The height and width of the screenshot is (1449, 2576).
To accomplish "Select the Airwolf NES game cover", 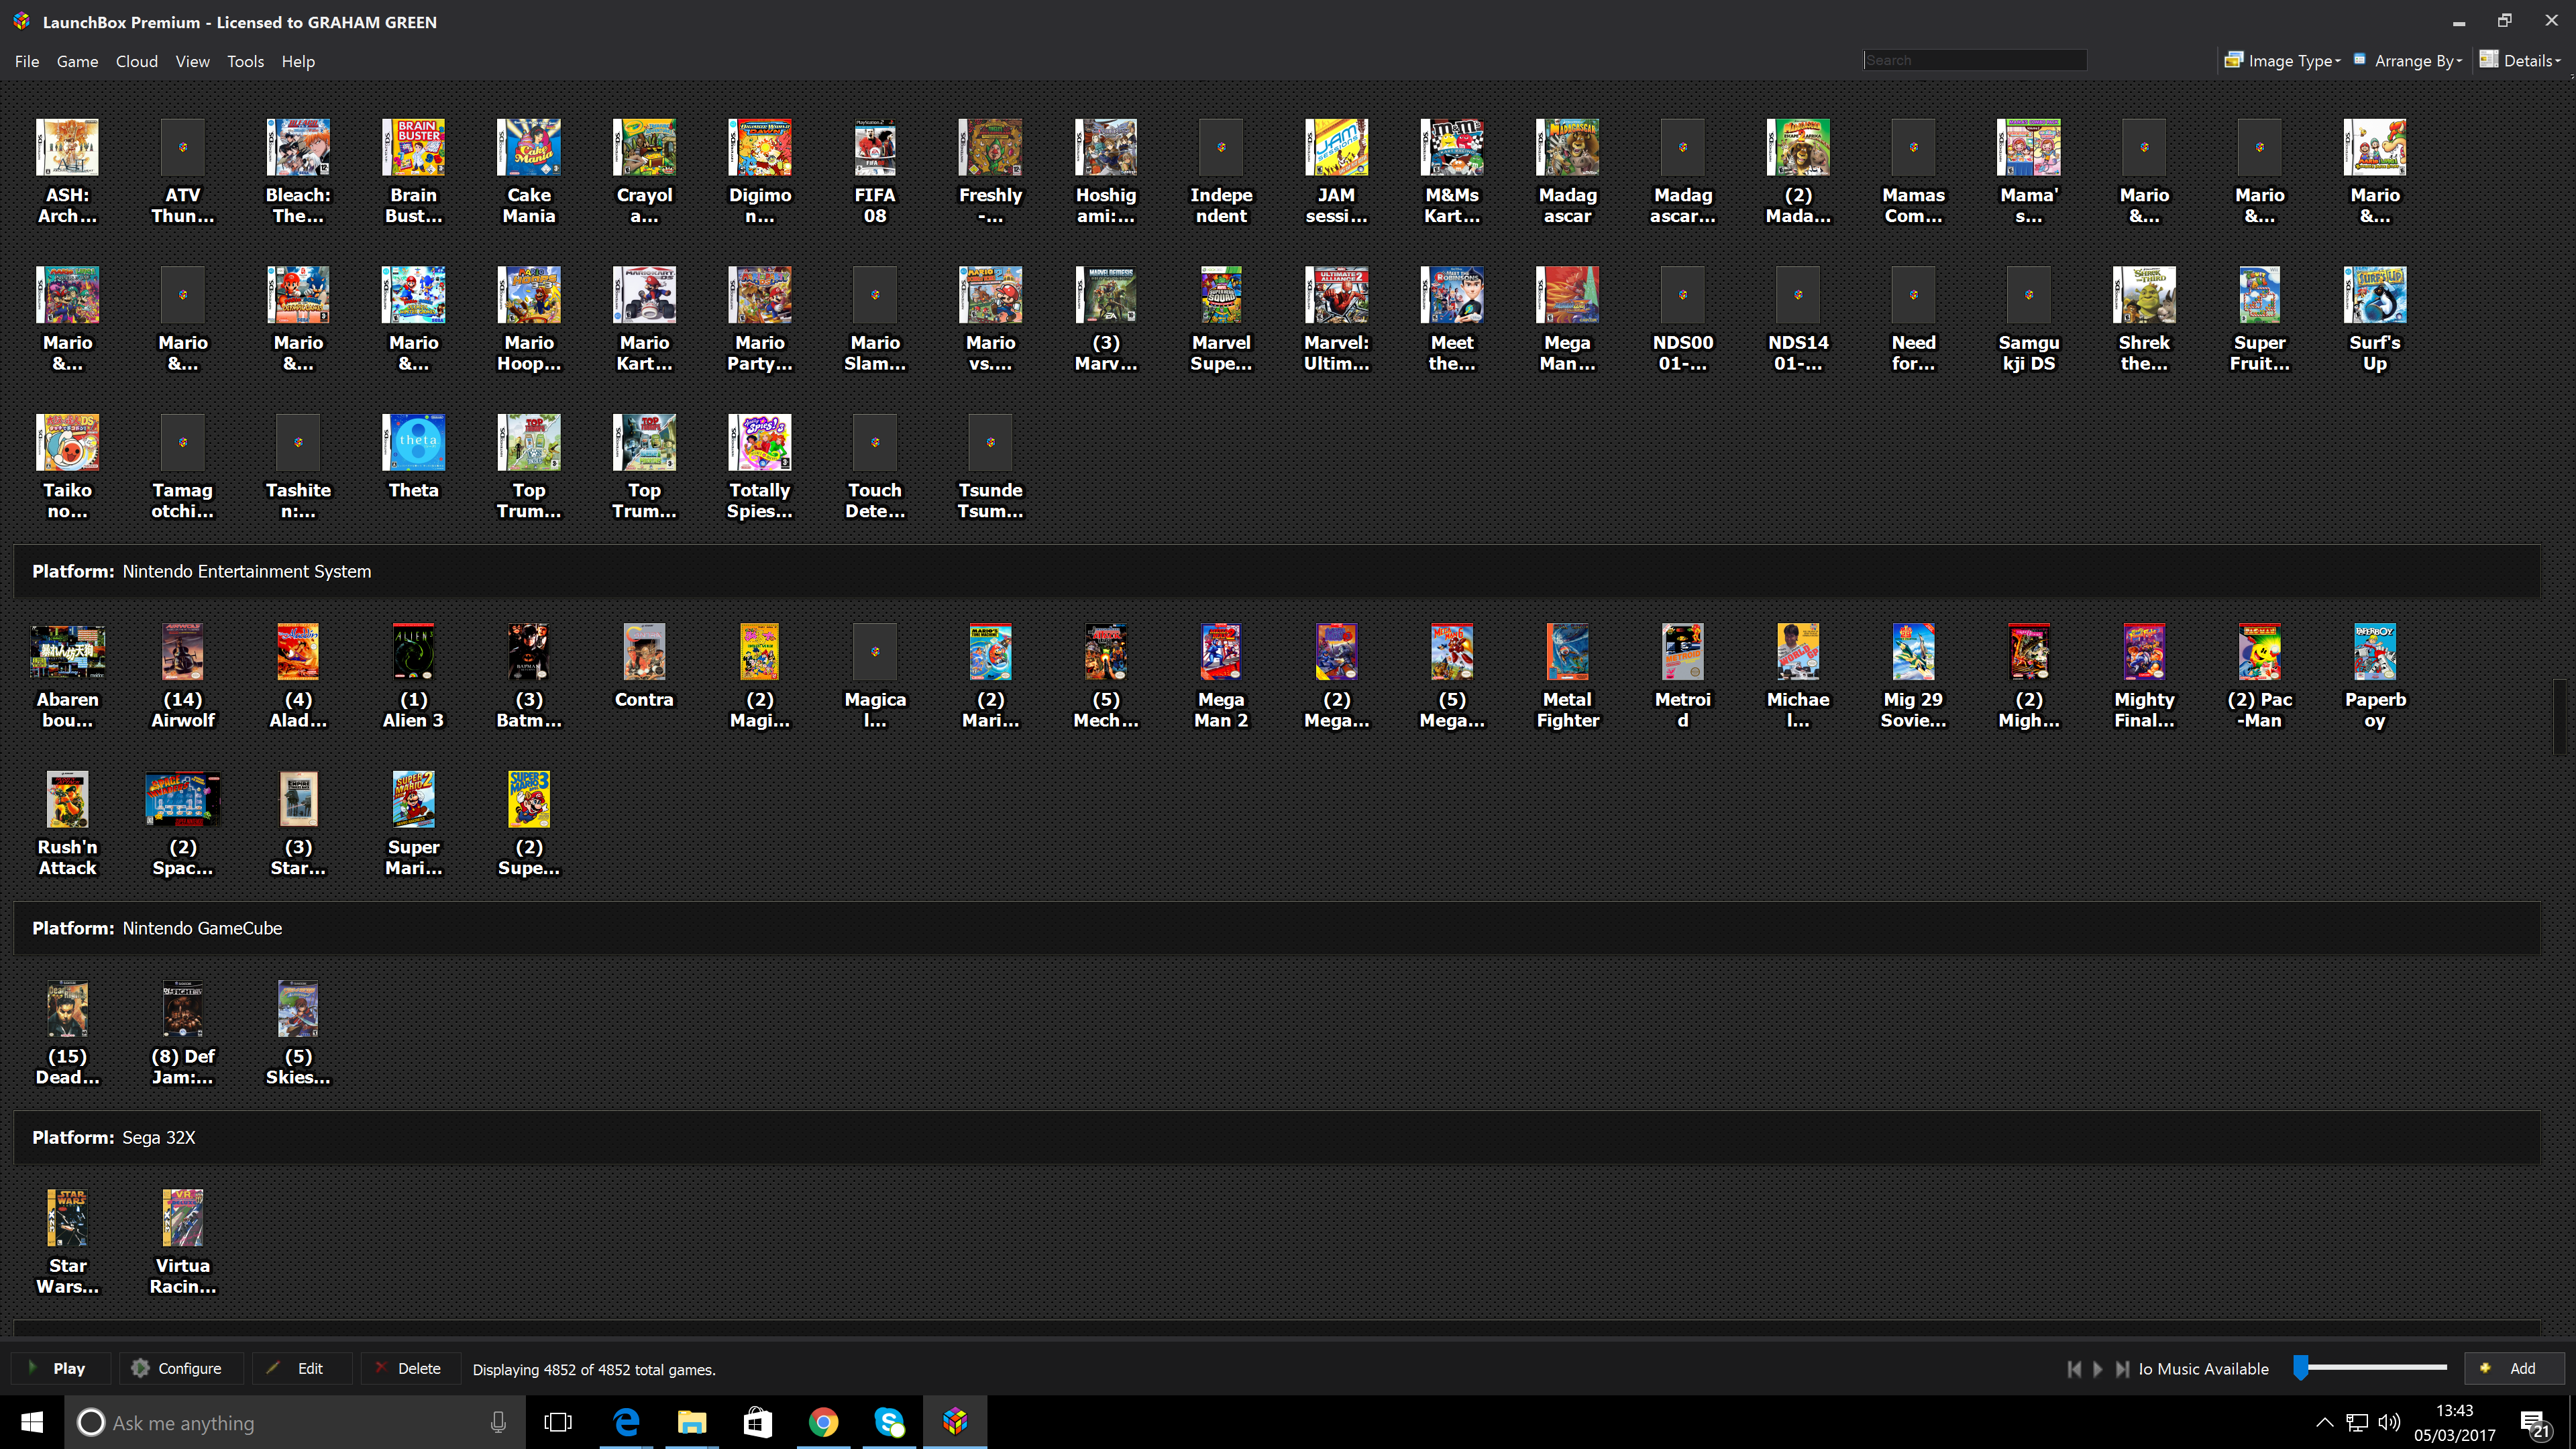I will tap(183, 651).
